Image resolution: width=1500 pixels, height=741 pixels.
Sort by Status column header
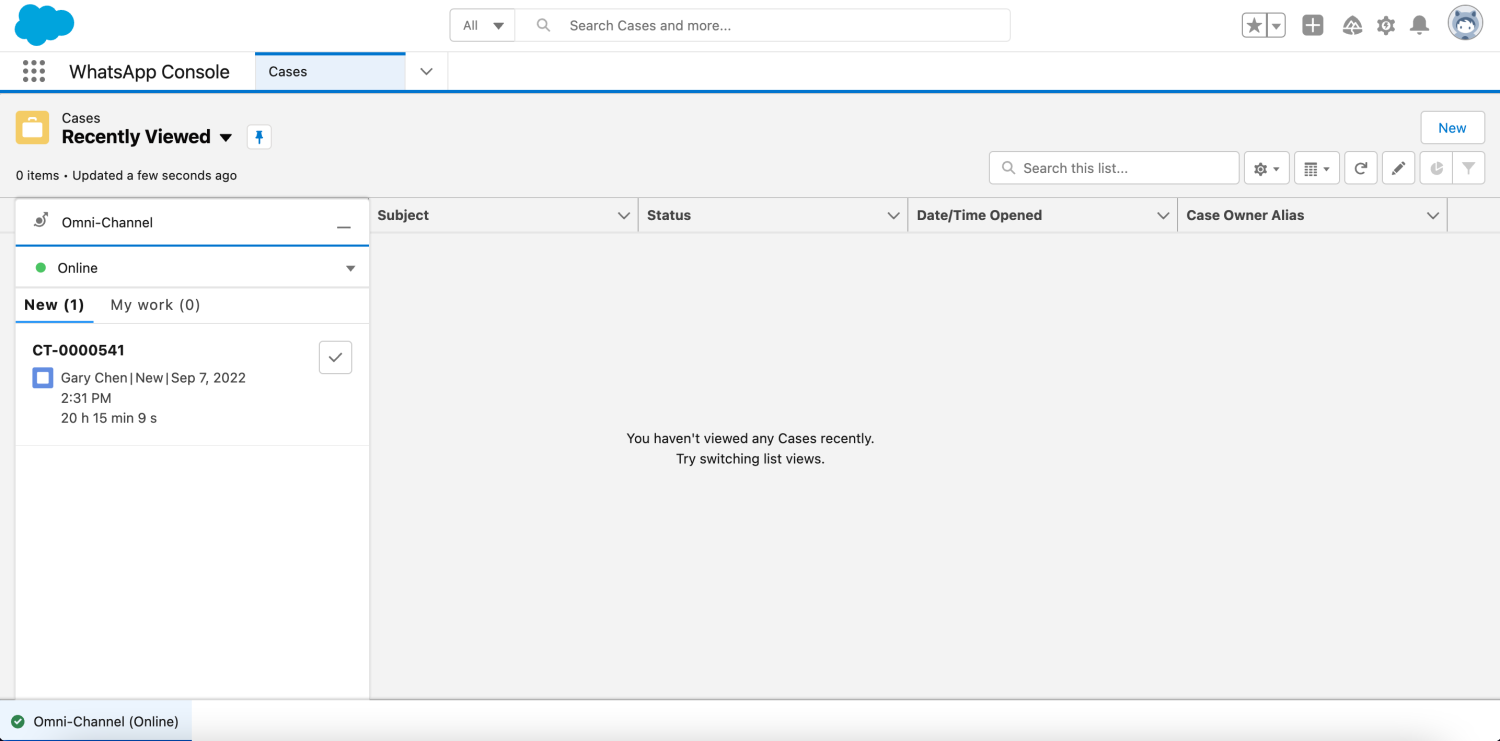coord(669,215)
